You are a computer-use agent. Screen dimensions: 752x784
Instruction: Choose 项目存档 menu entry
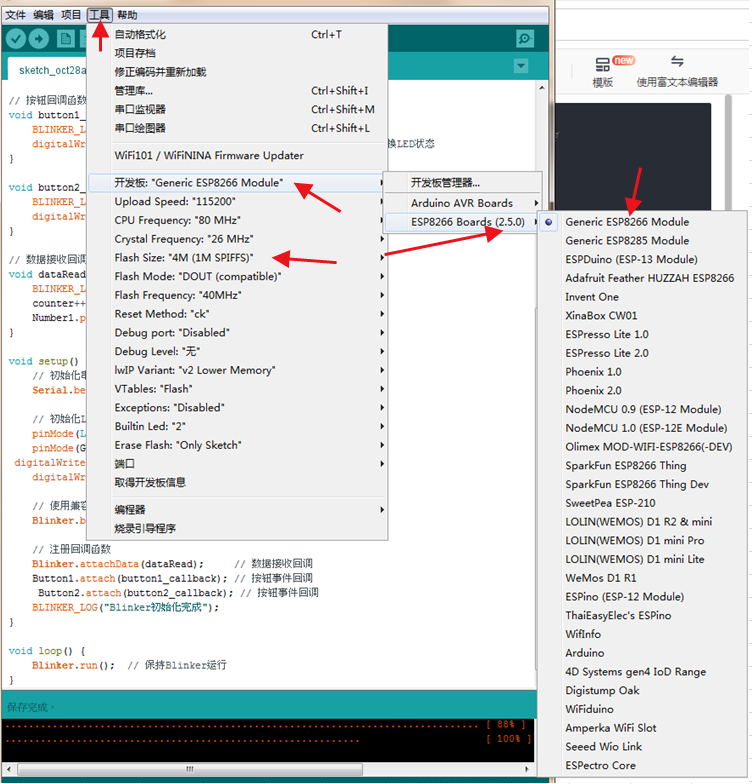point(238,53)
